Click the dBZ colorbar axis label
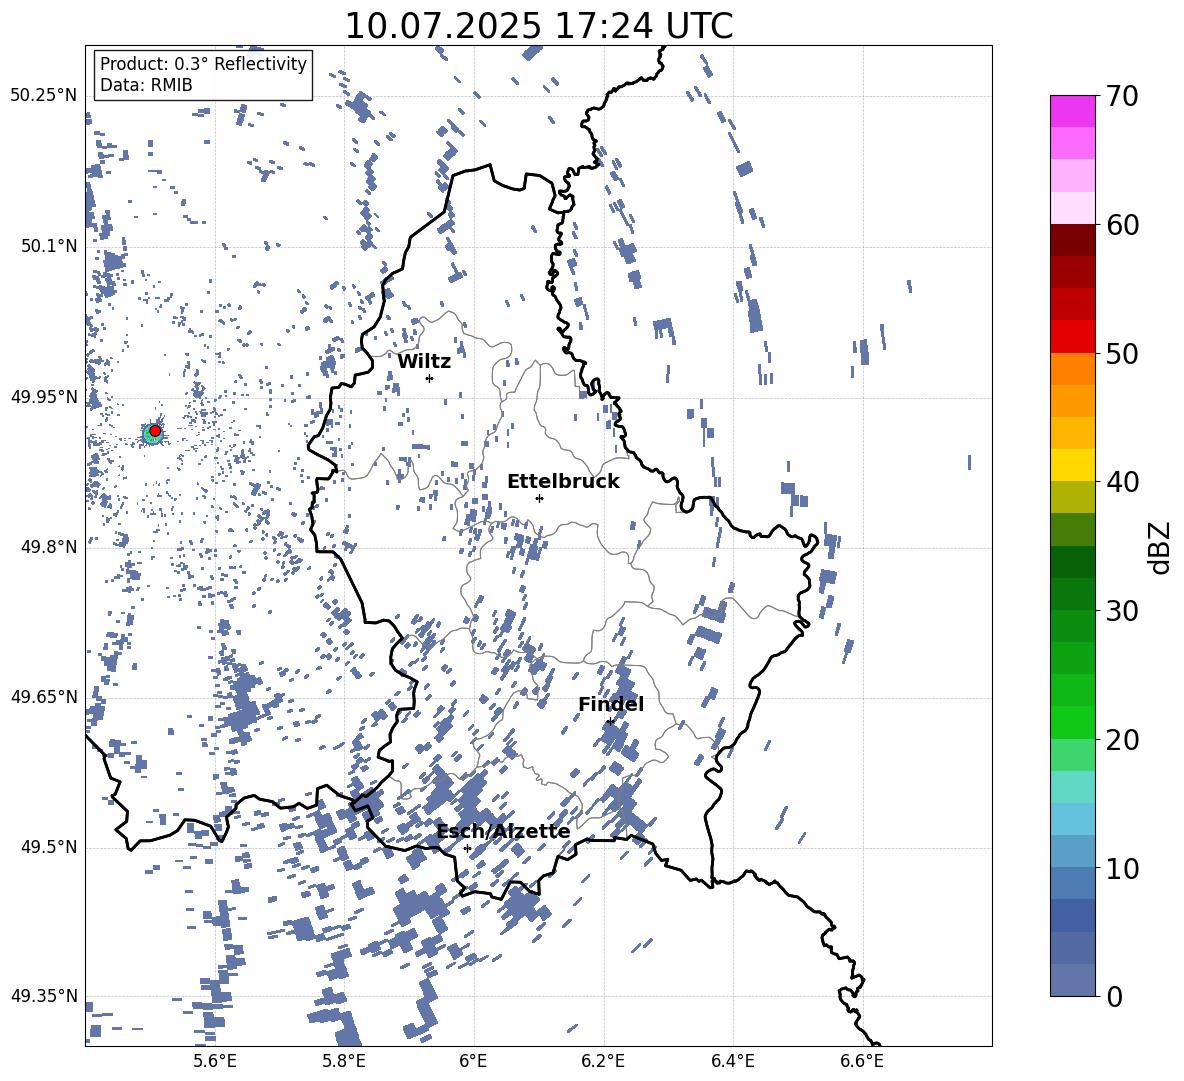This screenshot has height=1081, width=1184. tap(1161, 547)
